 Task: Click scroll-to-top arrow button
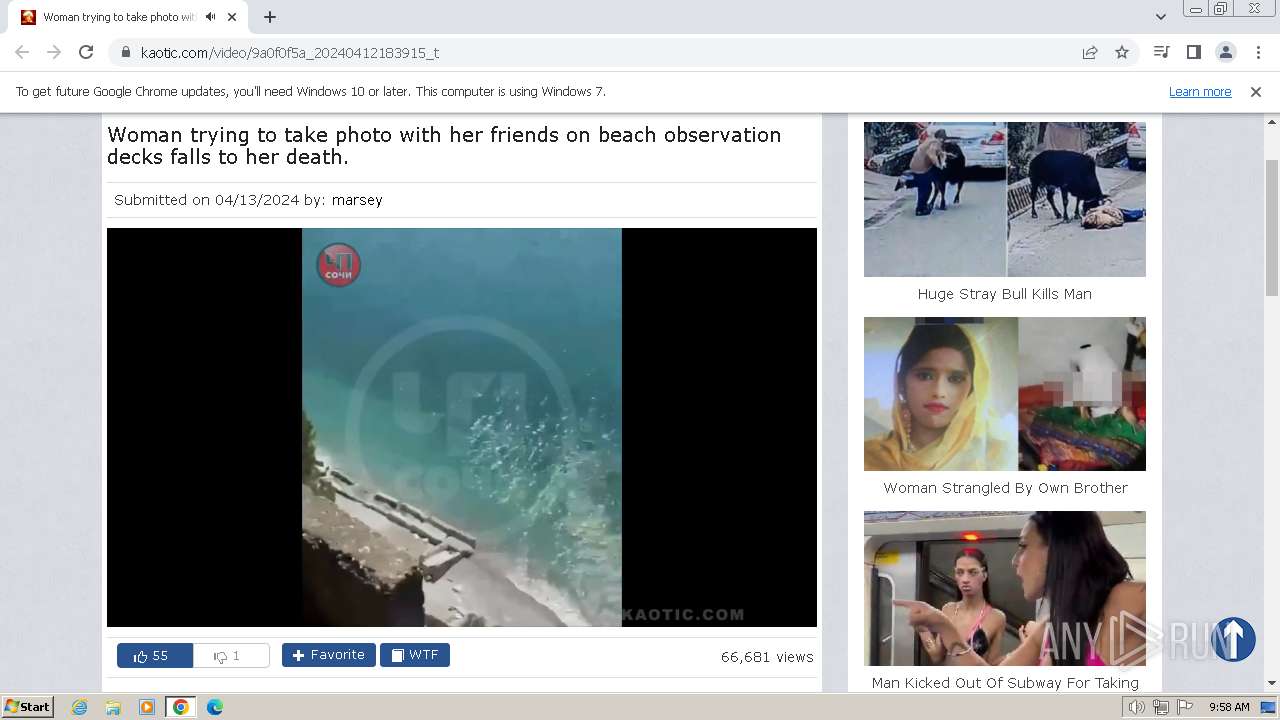[x=1233, y=639]
